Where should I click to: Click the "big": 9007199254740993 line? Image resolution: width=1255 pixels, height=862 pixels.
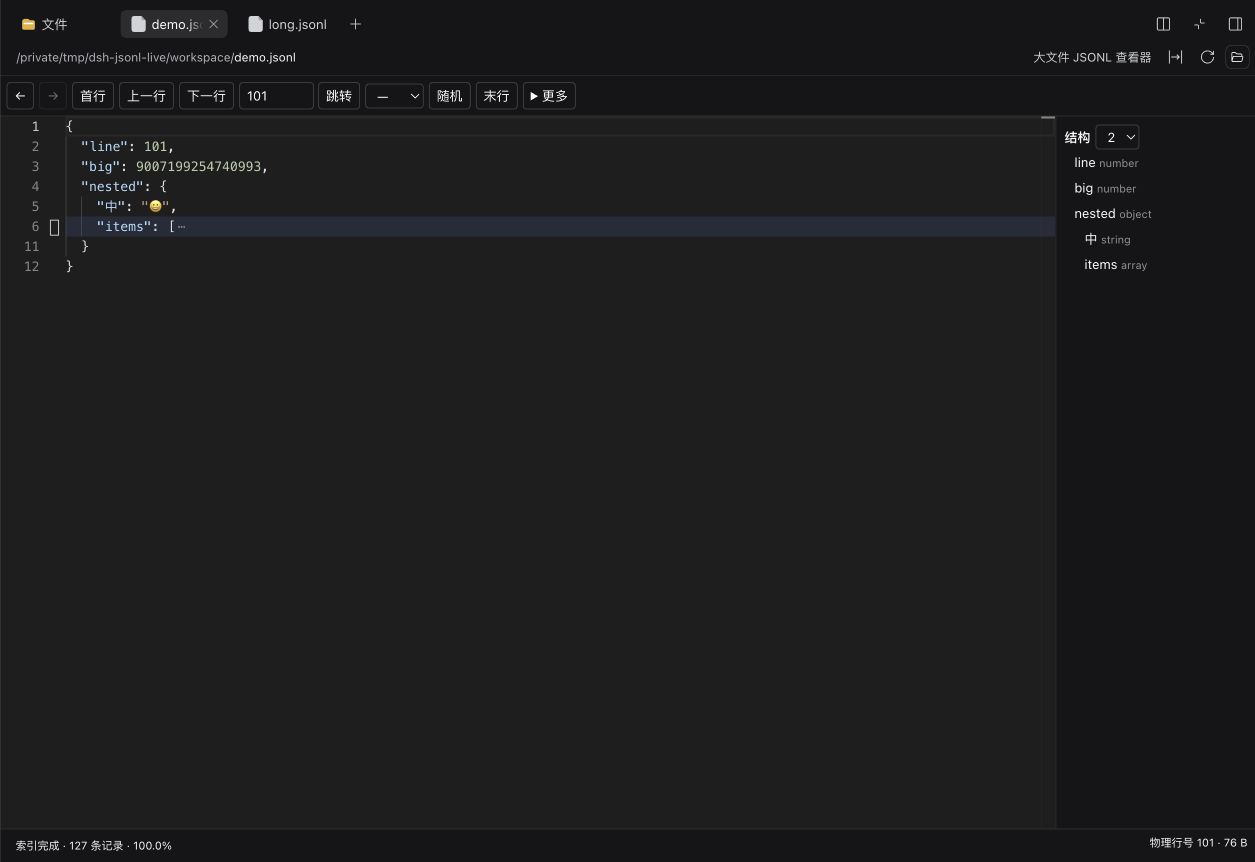click(x=175, y=166)
